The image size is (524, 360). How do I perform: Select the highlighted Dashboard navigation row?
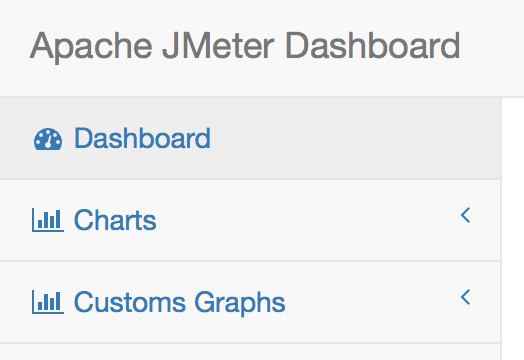(x=250, y=138)
